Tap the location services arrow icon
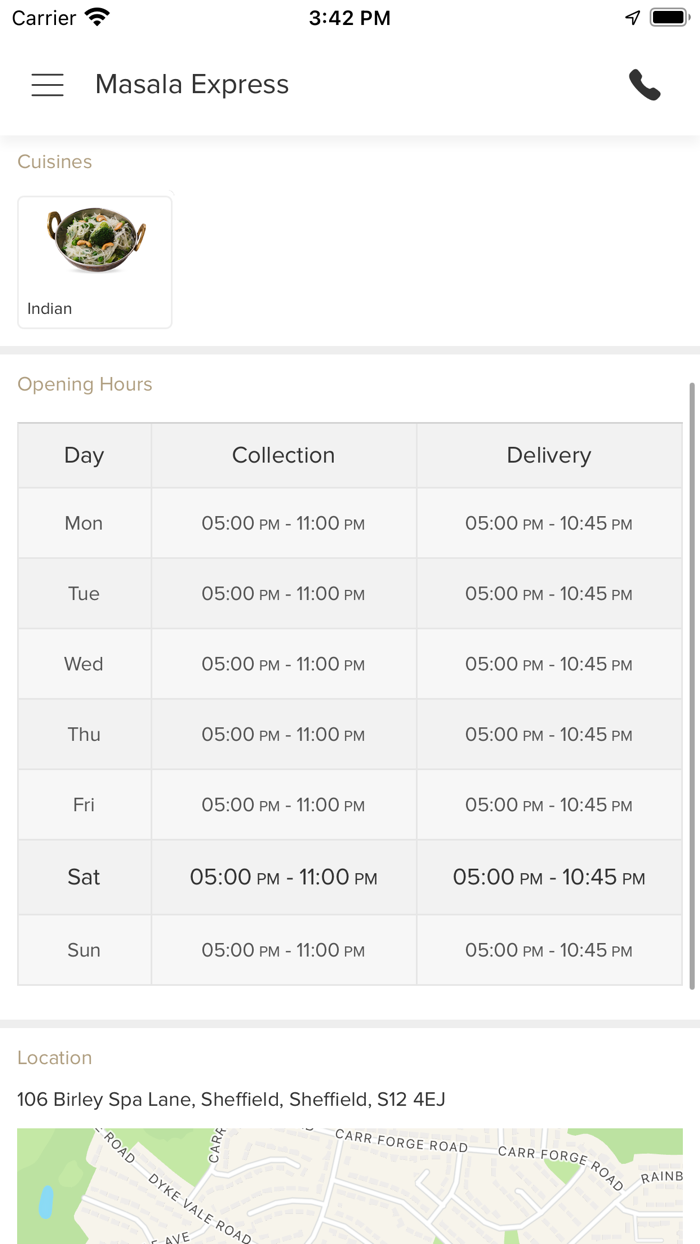This screenshot has height=1244, width=700. (632, 17)
